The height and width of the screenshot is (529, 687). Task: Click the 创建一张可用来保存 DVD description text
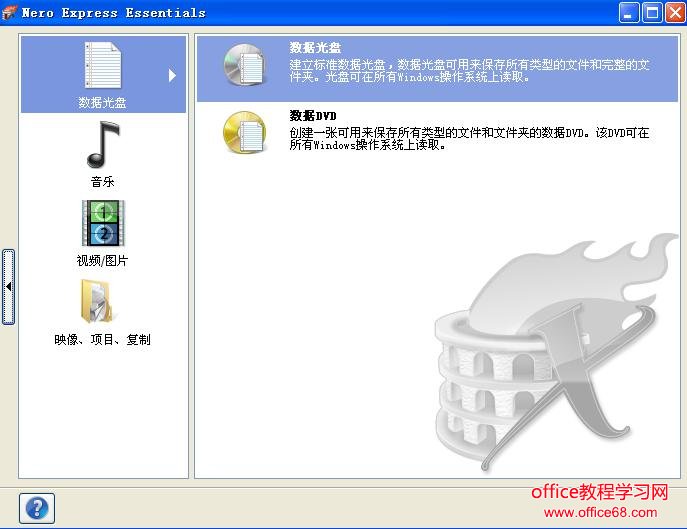pyautogui.click(x=469, y=138)
